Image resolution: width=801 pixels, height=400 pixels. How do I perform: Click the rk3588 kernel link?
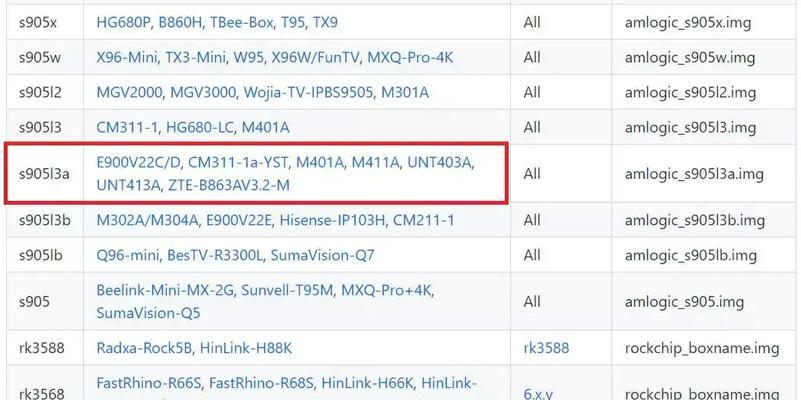pyautogui.click(x=546, y=349)
